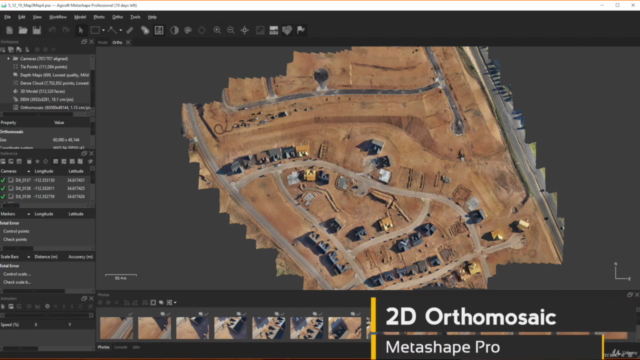Click the Show images toolbar icon

pos(260,30)
